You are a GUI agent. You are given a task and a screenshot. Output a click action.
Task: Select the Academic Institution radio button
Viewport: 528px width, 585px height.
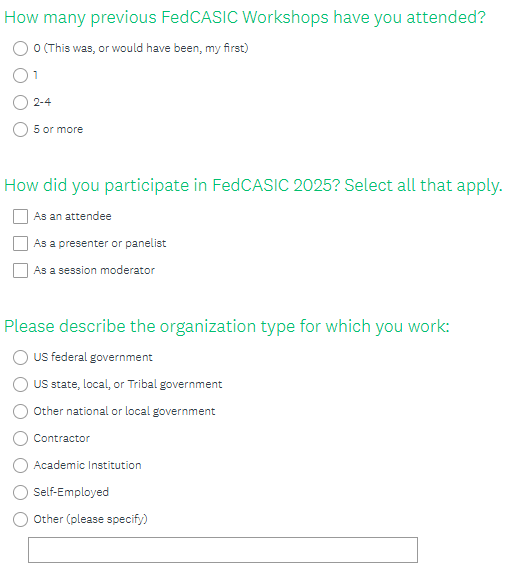(x=21, y=466)
